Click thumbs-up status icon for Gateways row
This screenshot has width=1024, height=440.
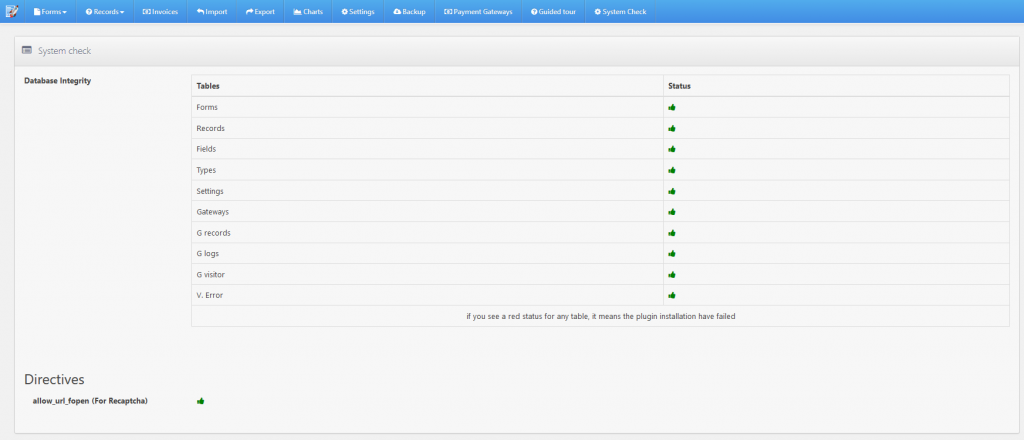(672, 212)
